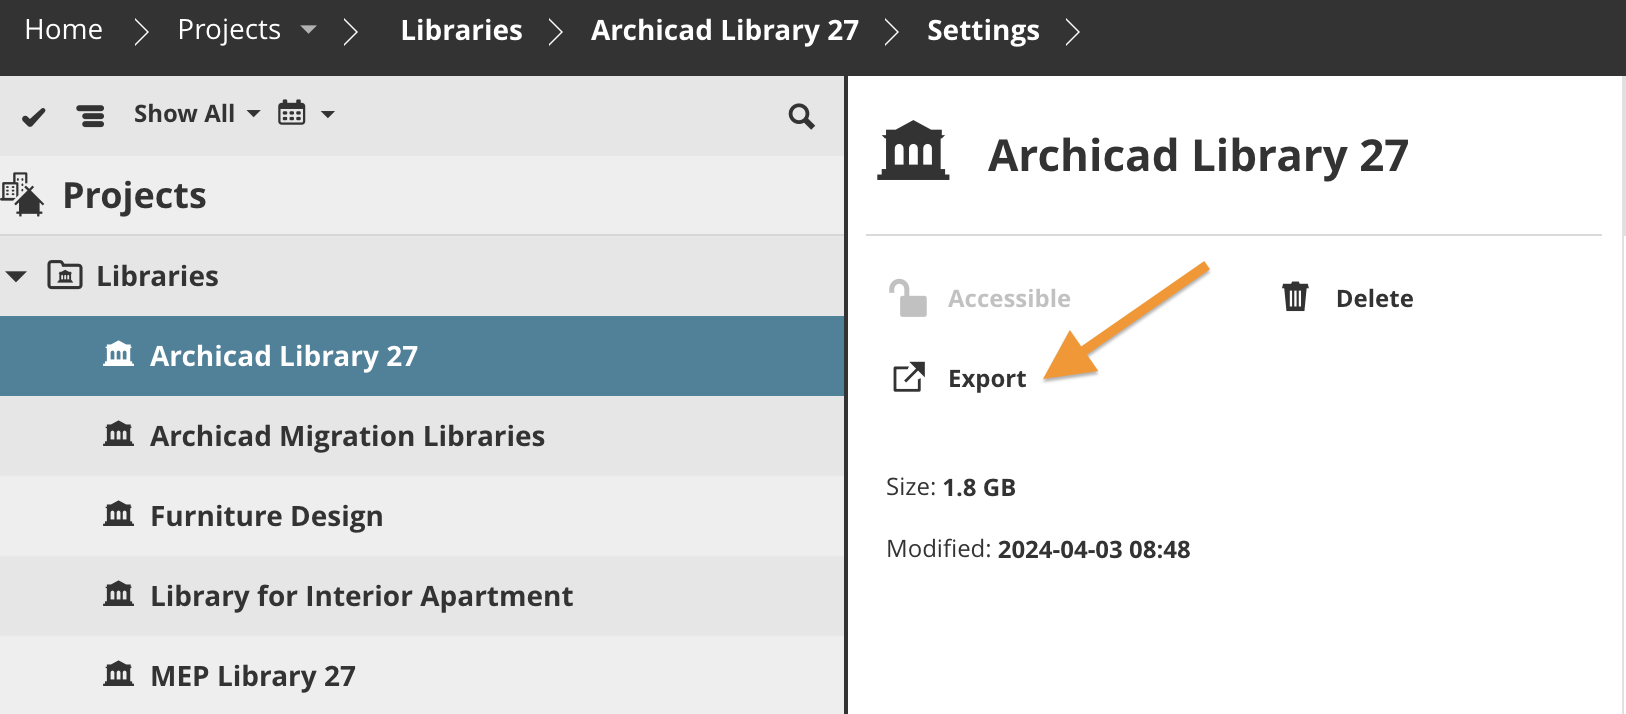This screenshot has height=714, width=1626.
Task: Navigate to Libraries in breadcrumb
Action: (461, 30)
